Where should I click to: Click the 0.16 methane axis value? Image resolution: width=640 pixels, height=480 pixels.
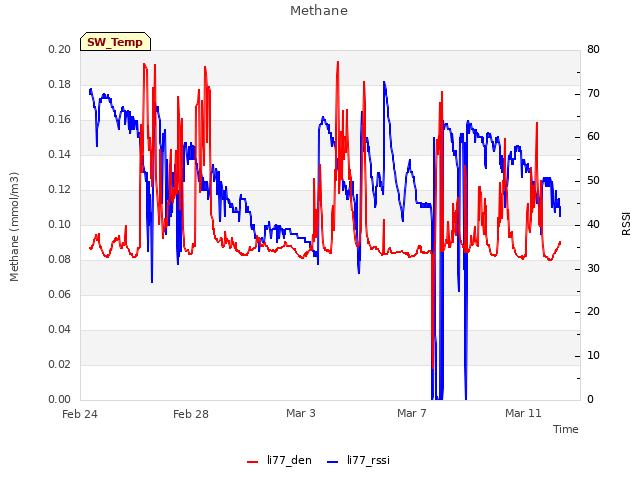pyautogui.click(x=60, y=120)
